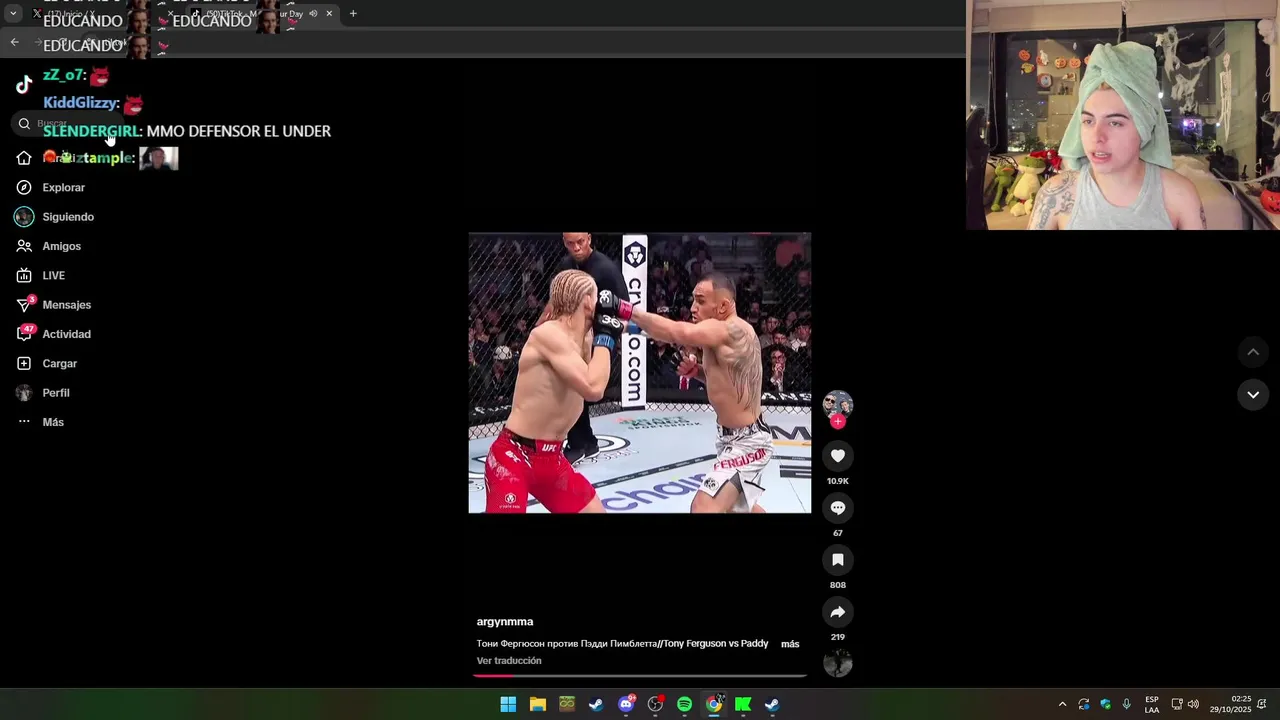
Task: Like the video with the heart icon
Action: point(838,456)
